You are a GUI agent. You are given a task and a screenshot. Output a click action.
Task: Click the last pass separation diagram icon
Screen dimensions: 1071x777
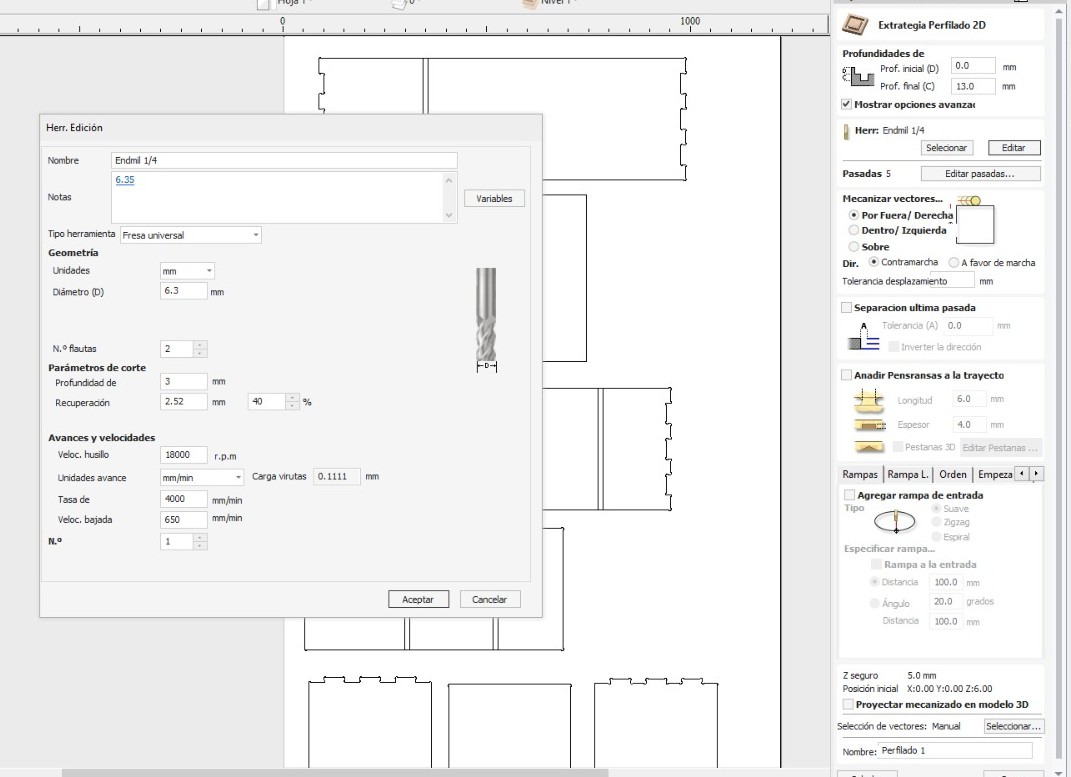click(x=863, y=336)
